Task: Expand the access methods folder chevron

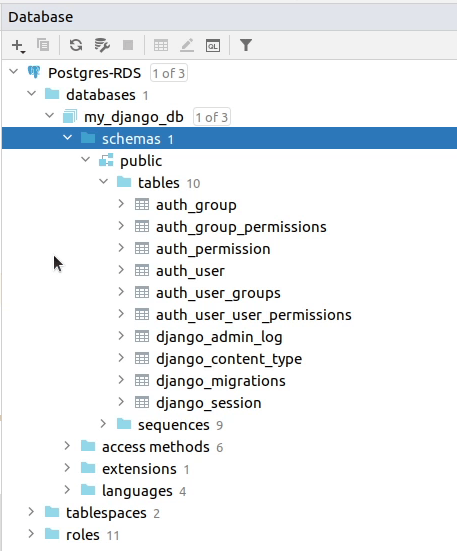Action: (67, 446)
